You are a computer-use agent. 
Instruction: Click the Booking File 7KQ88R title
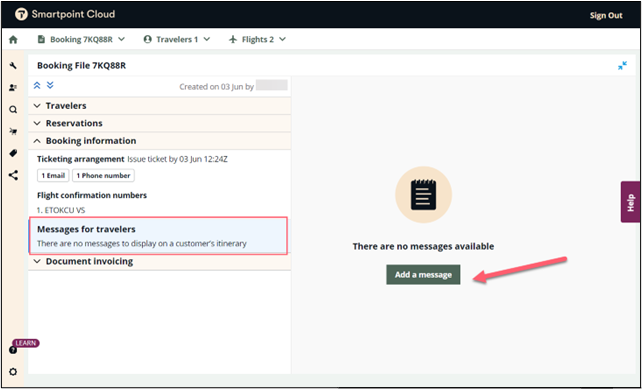tap(81, 66)
